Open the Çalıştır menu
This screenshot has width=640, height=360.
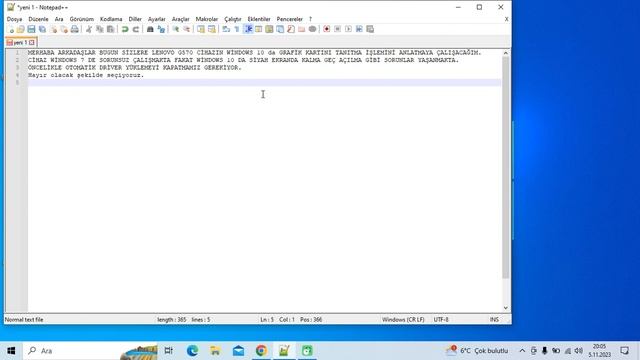click(x=233, y=19)
